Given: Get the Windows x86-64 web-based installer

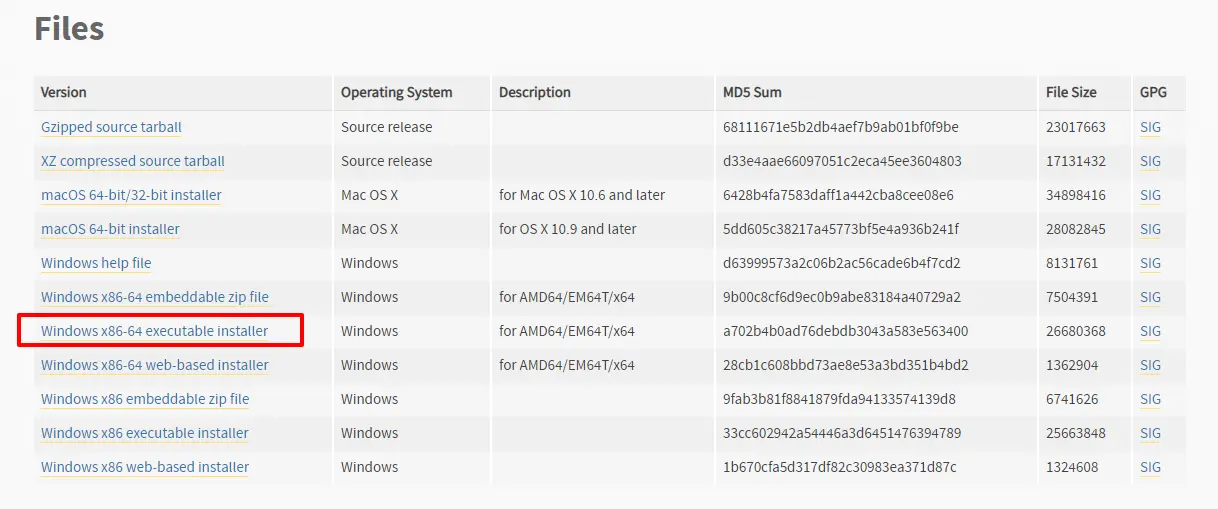Looking at the screenshot, I should (x=154, y=365).
